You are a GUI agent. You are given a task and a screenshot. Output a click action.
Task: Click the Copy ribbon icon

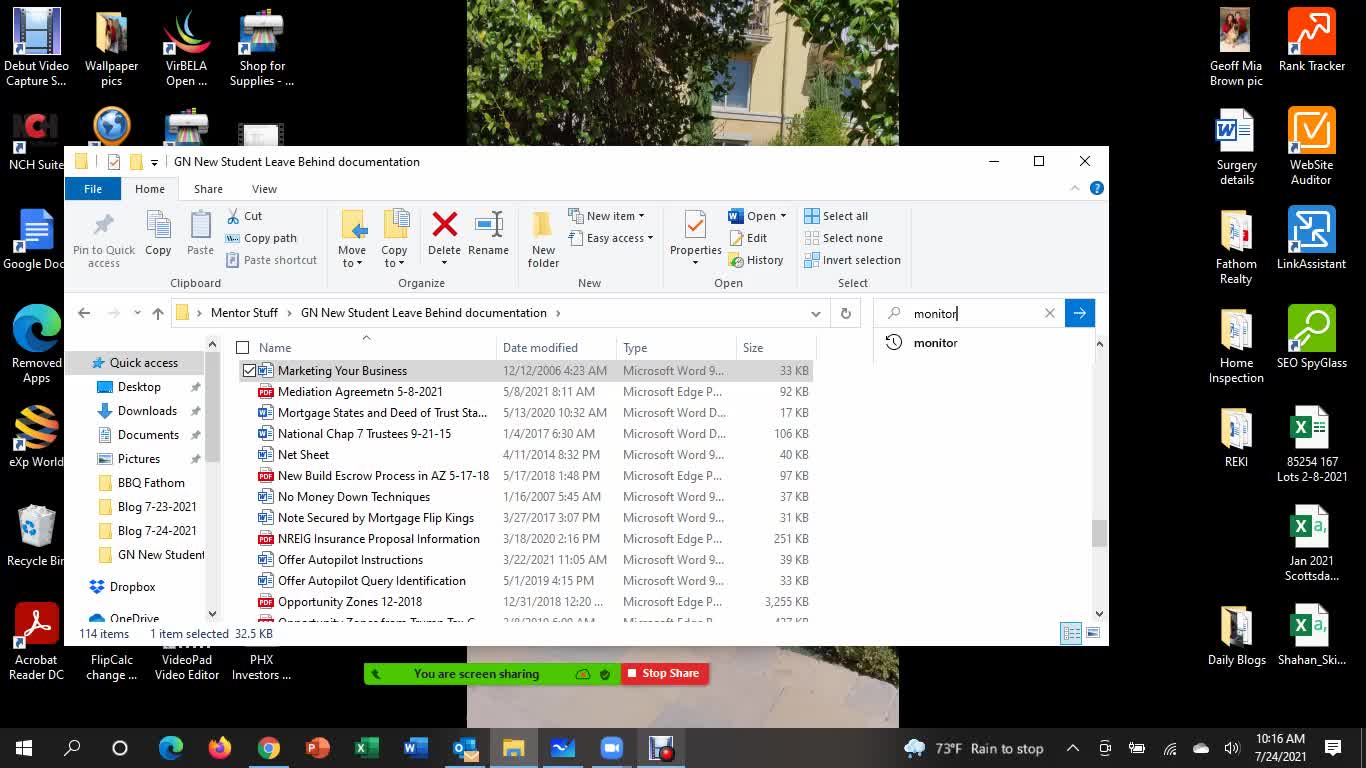(x=158, y=233)
